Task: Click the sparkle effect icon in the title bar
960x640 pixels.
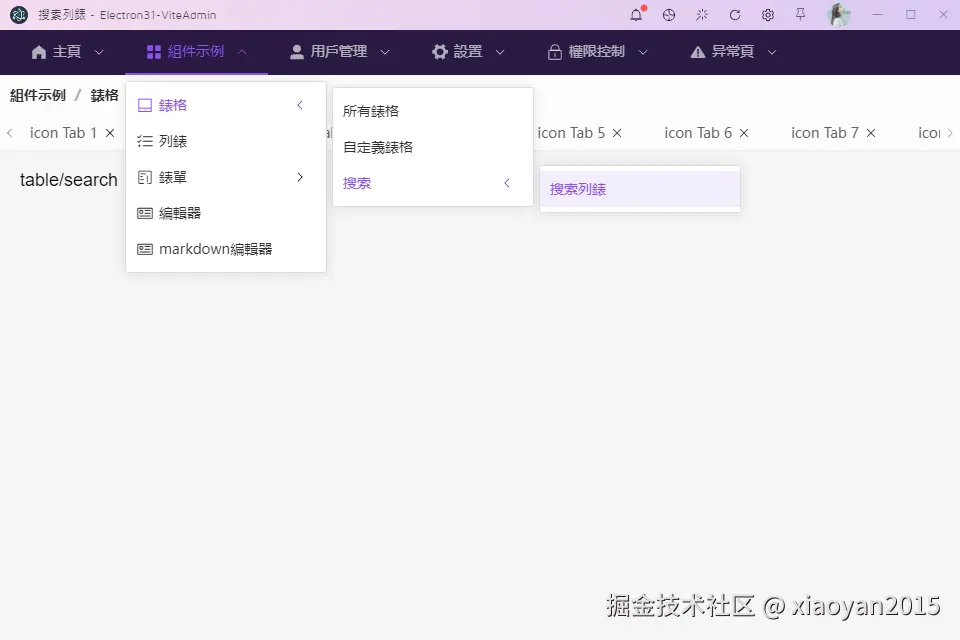Action: (703, 15)
